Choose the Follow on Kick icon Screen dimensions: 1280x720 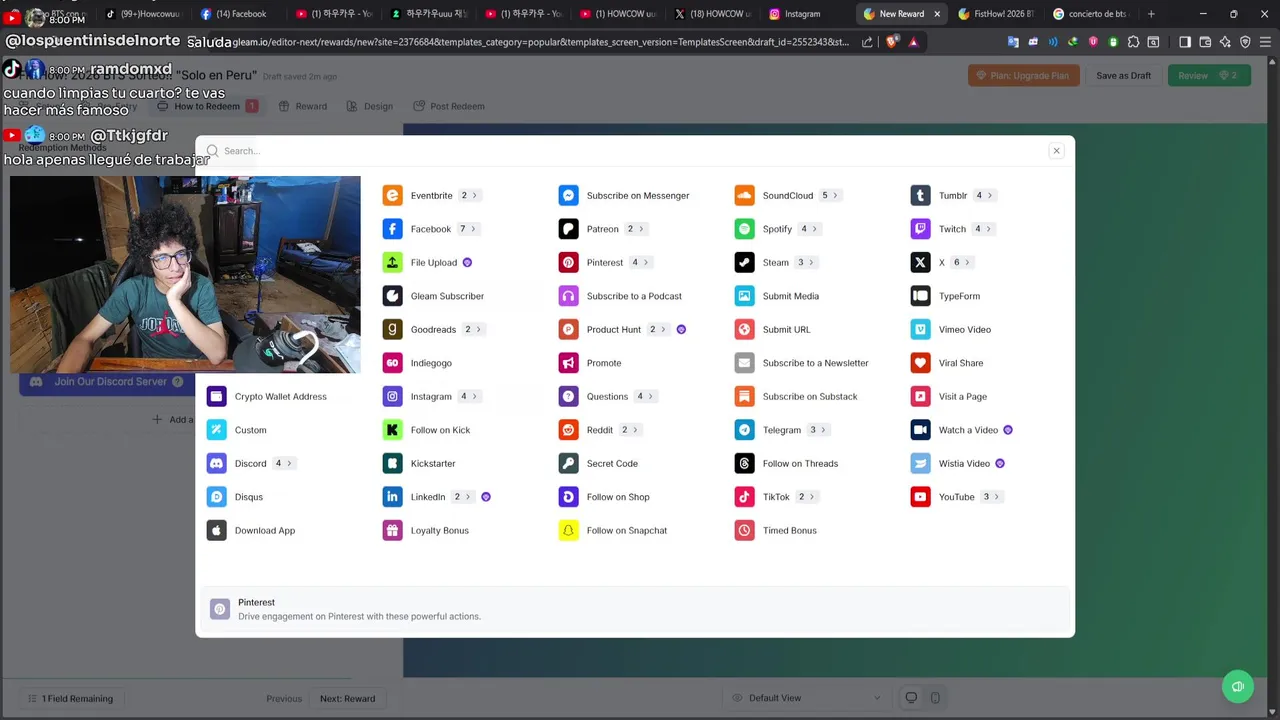coord(392,430)
